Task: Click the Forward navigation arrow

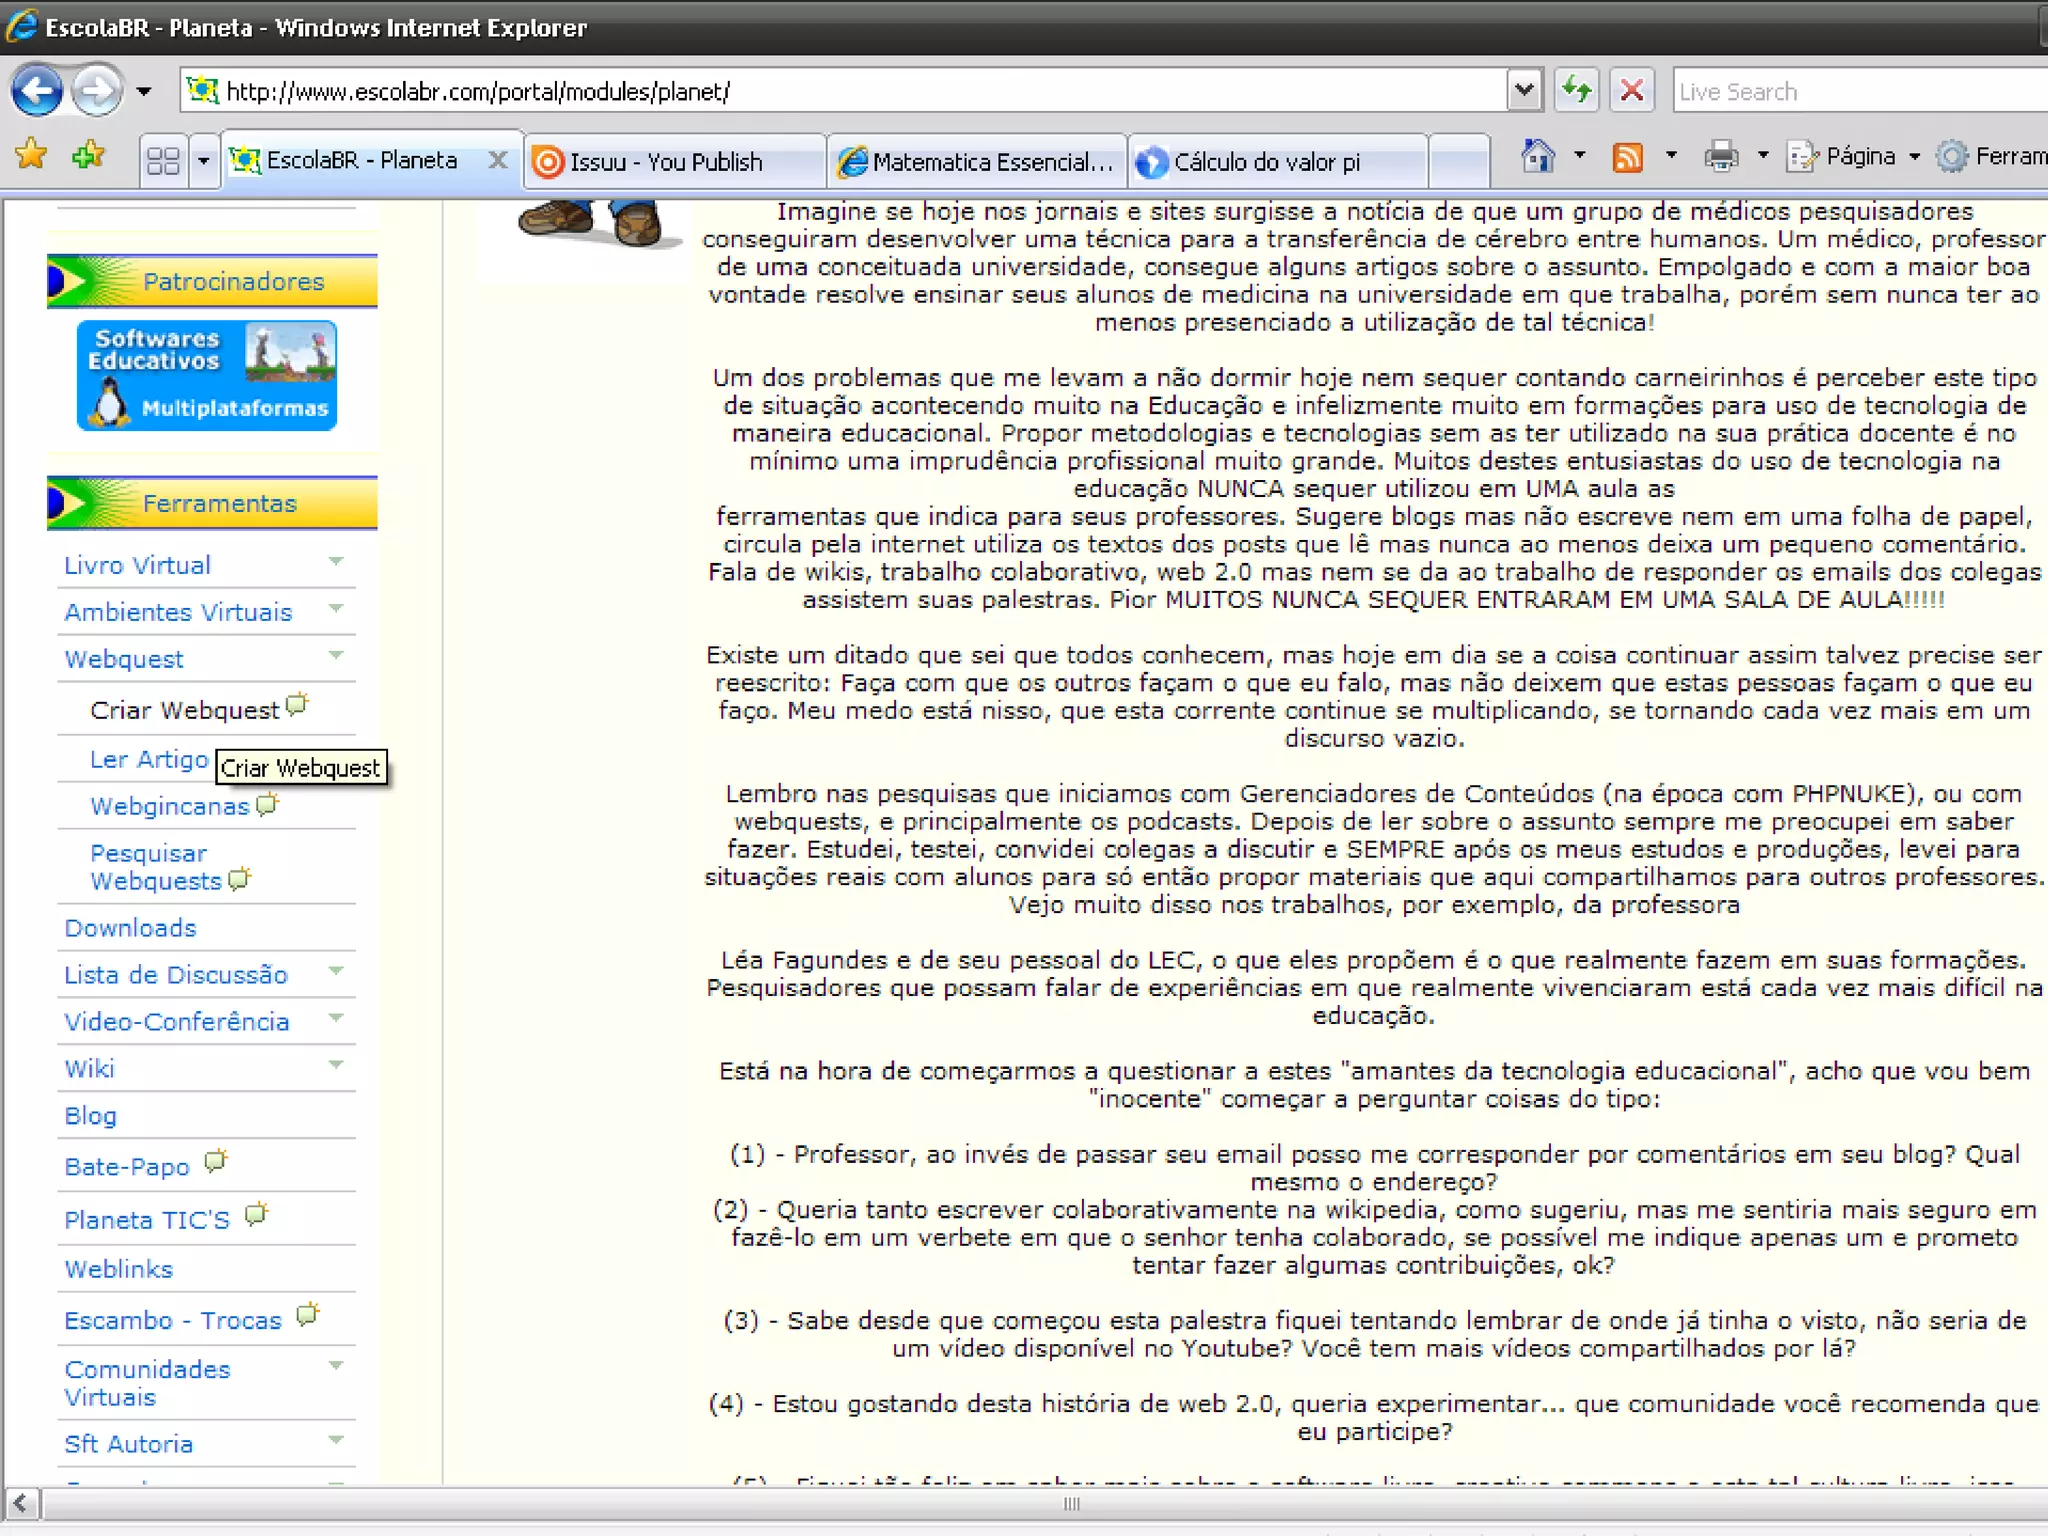Action: pyautogui.click(x=97, y=91)
